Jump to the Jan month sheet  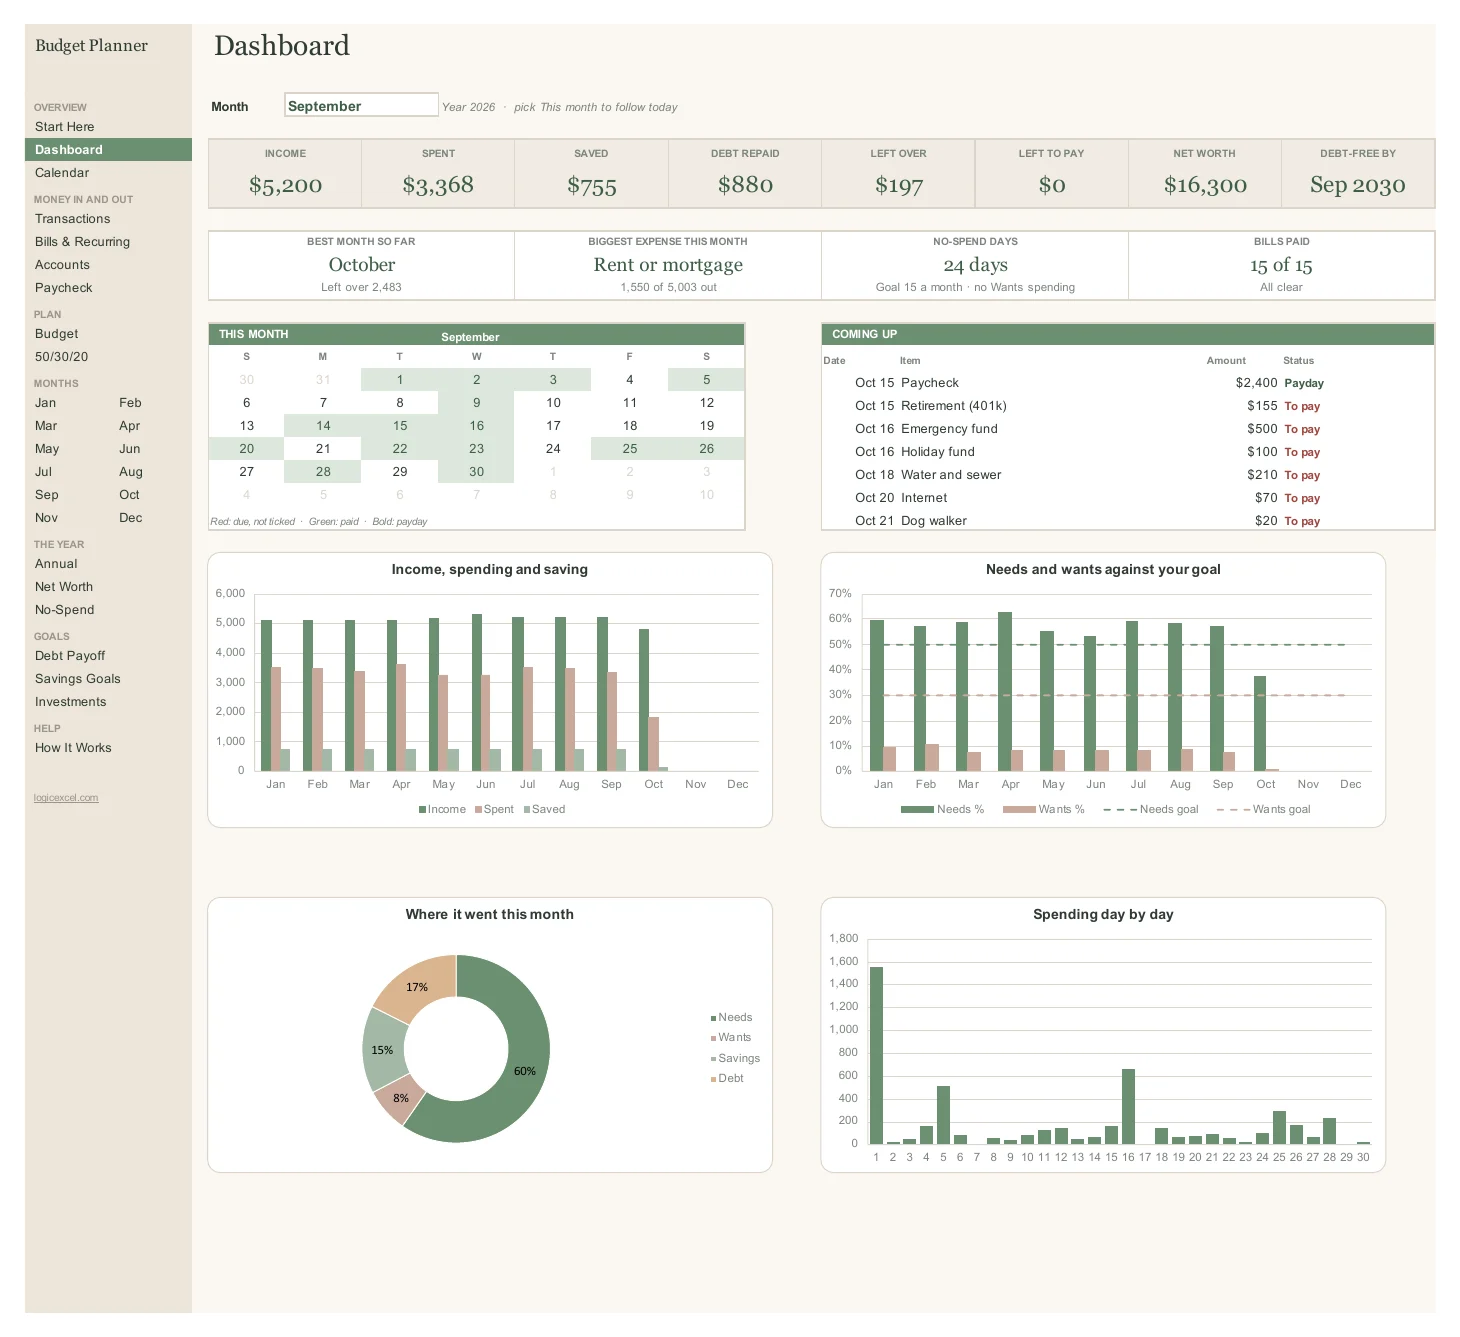pos(45,403)
